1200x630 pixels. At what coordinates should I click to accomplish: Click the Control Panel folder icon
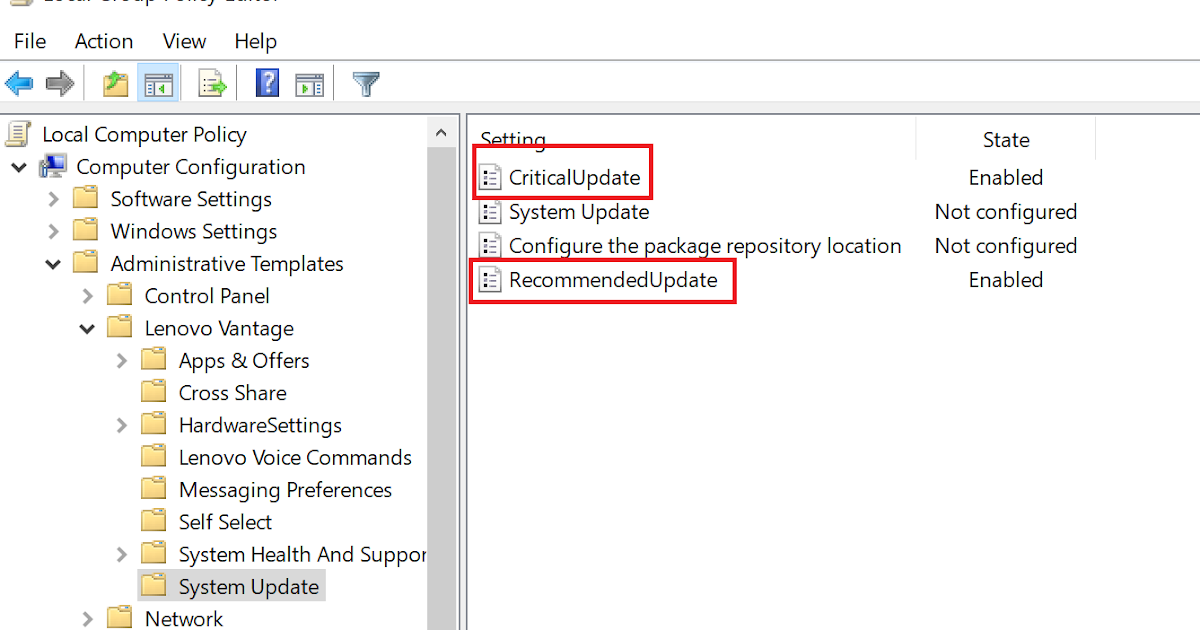point(120,295)
